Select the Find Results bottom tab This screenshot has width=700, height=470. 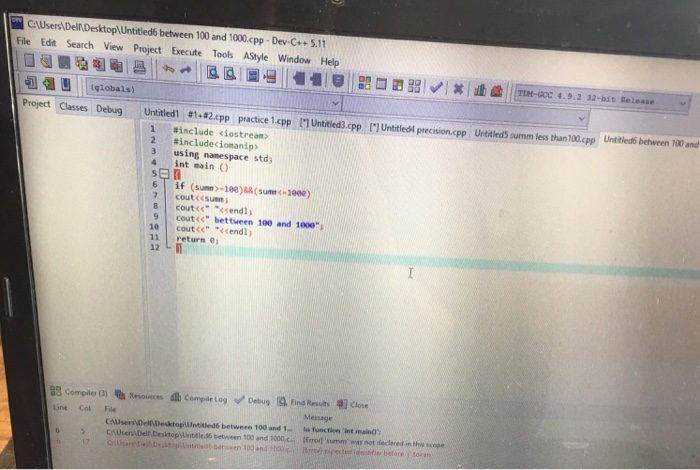[x=304, y=403]
